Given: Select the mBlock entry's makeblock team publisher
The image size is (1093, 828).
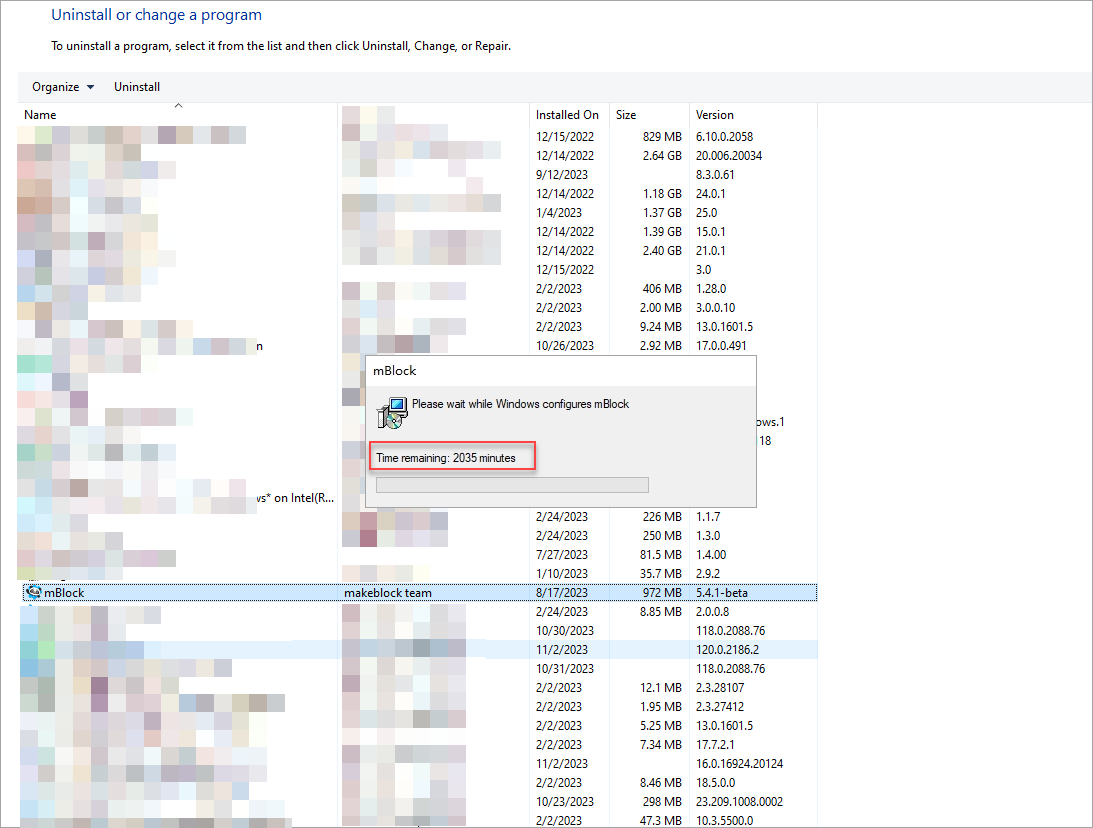Looking at the screenshot, I should 388,593.
